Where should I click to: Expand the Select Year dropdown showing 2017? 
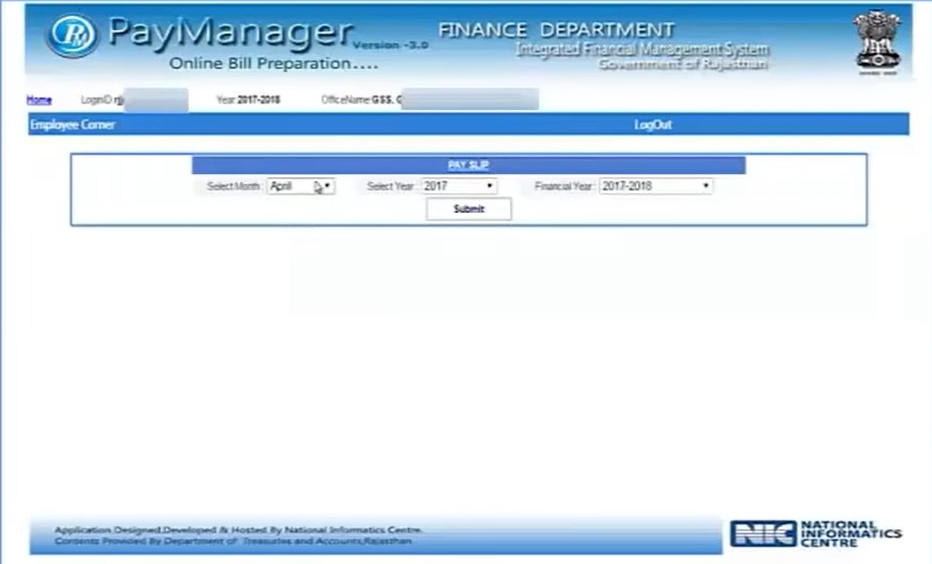coord(459,186)
